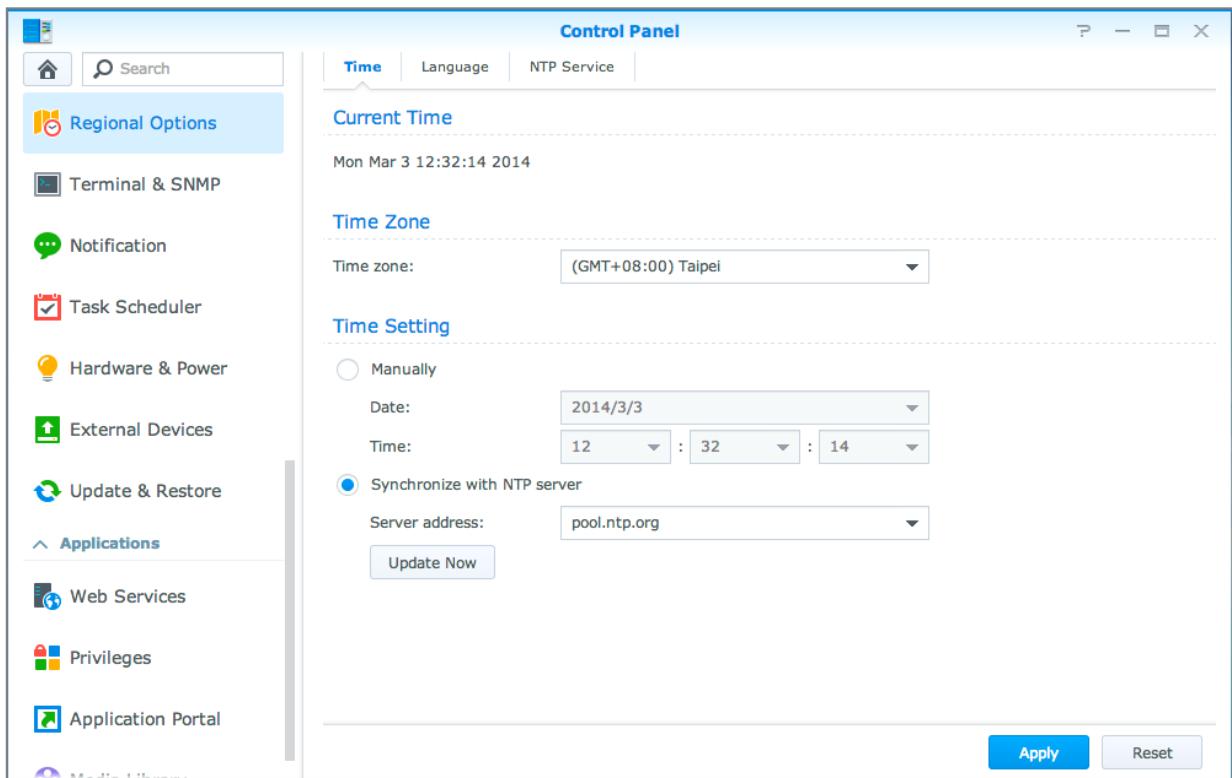The image size is (1232, 778).
Task: Open the minute dropdown showing 32
Action: point(745,447)
